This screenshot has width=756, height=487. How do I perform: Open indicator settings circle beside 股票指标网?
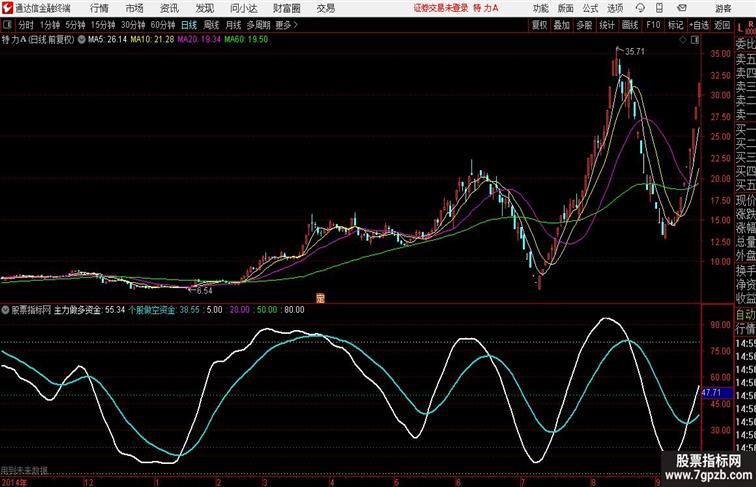click(x=5, y=310)
